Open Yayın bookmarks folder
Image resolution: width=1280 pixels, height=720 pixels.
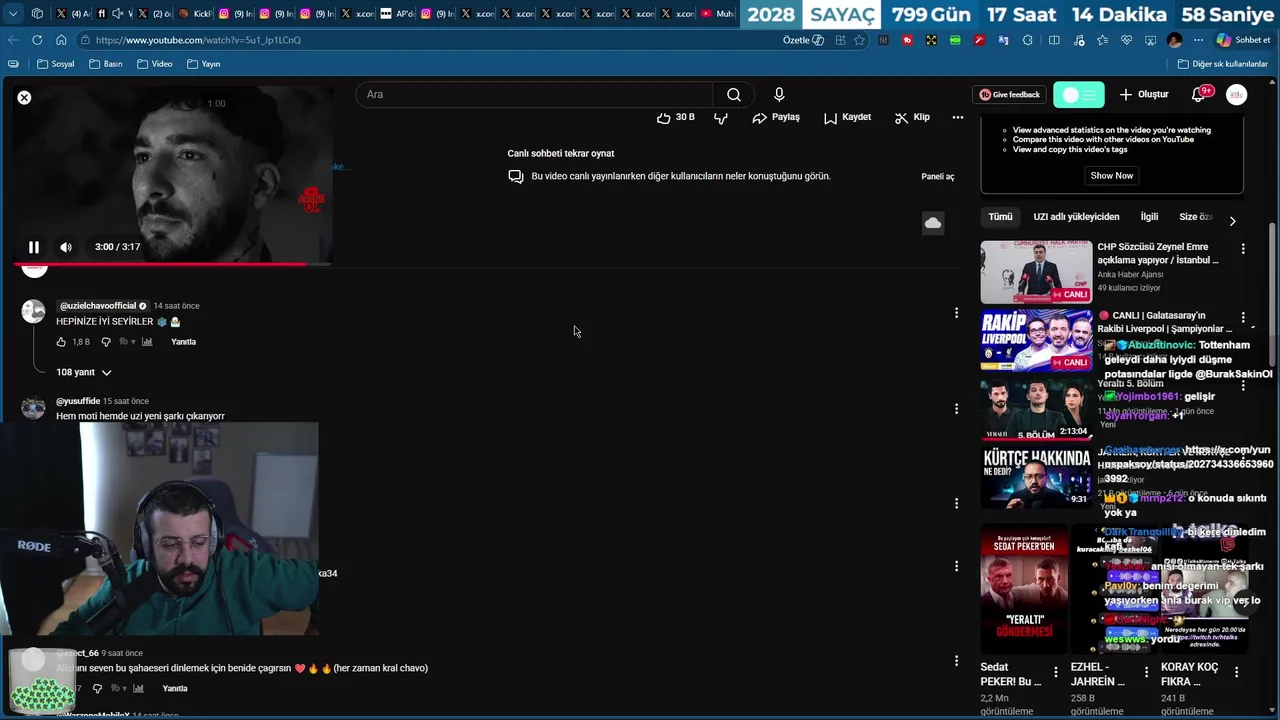[203, 64]
